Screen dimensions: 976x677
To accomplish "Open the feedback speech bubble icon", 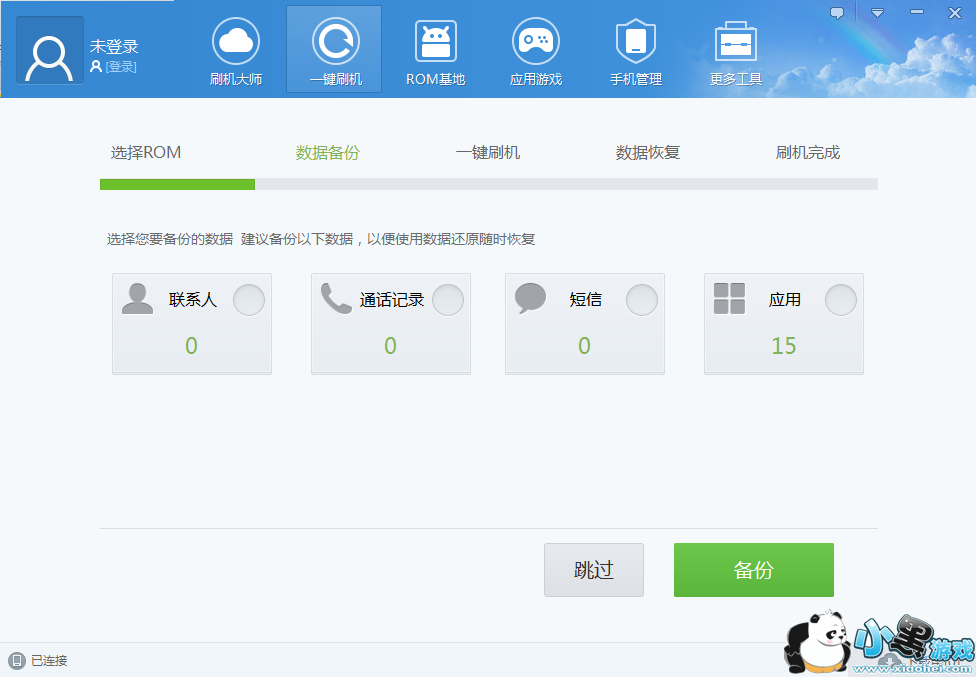I will tap(837, 13).
